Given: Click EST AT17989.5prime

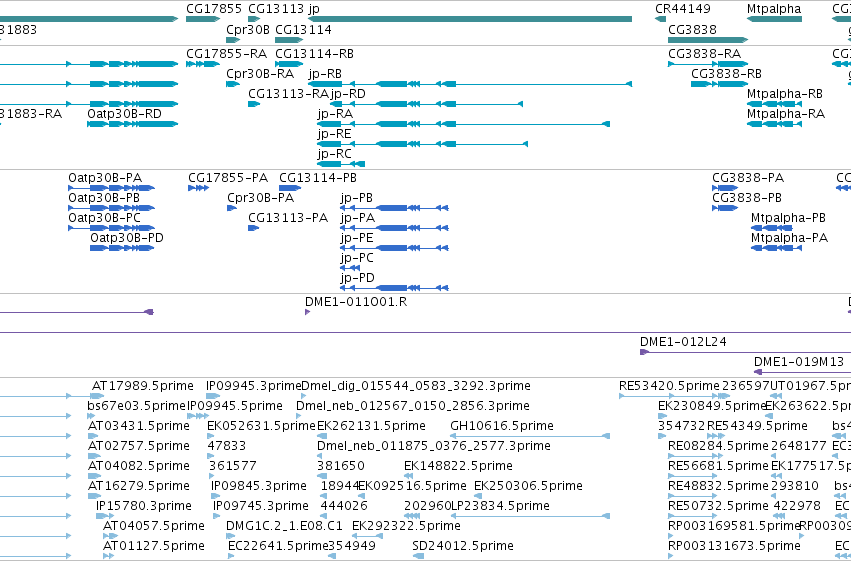Looking at the screenshot, I should (x=143, y=386).
